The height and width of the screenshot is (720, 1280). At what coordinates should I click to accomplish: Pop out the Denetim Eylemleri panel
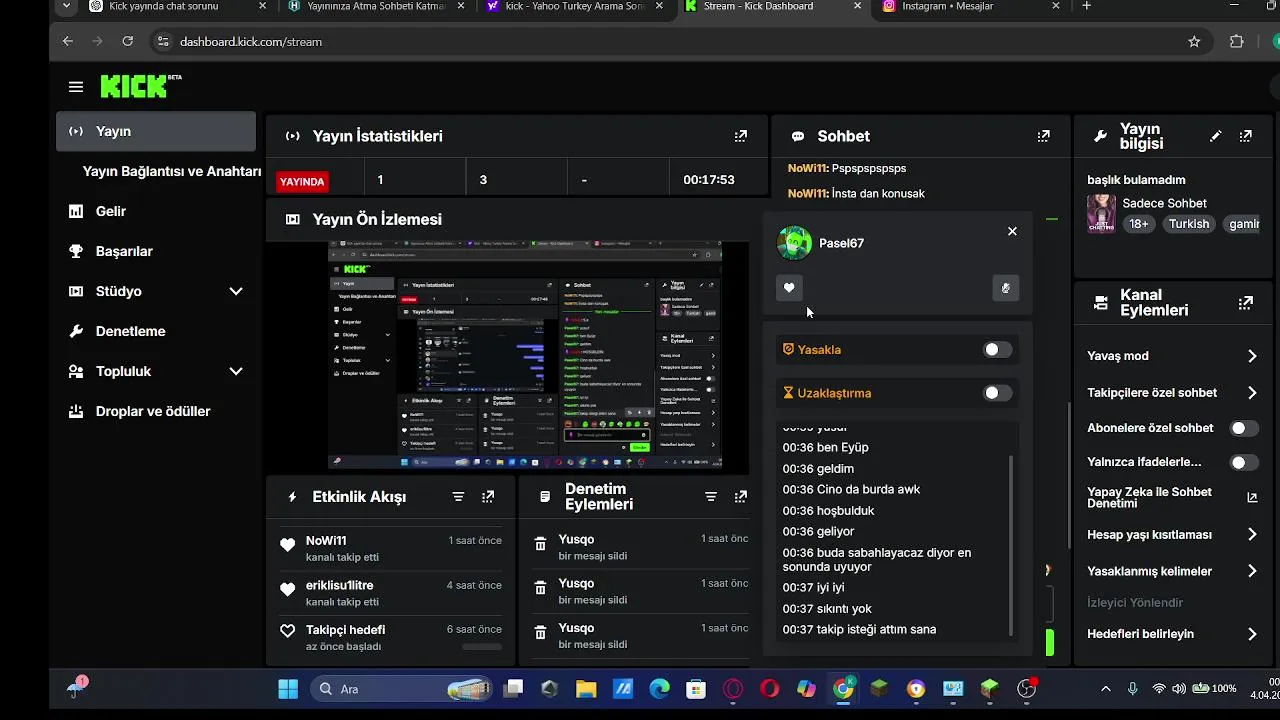(741, 497)
